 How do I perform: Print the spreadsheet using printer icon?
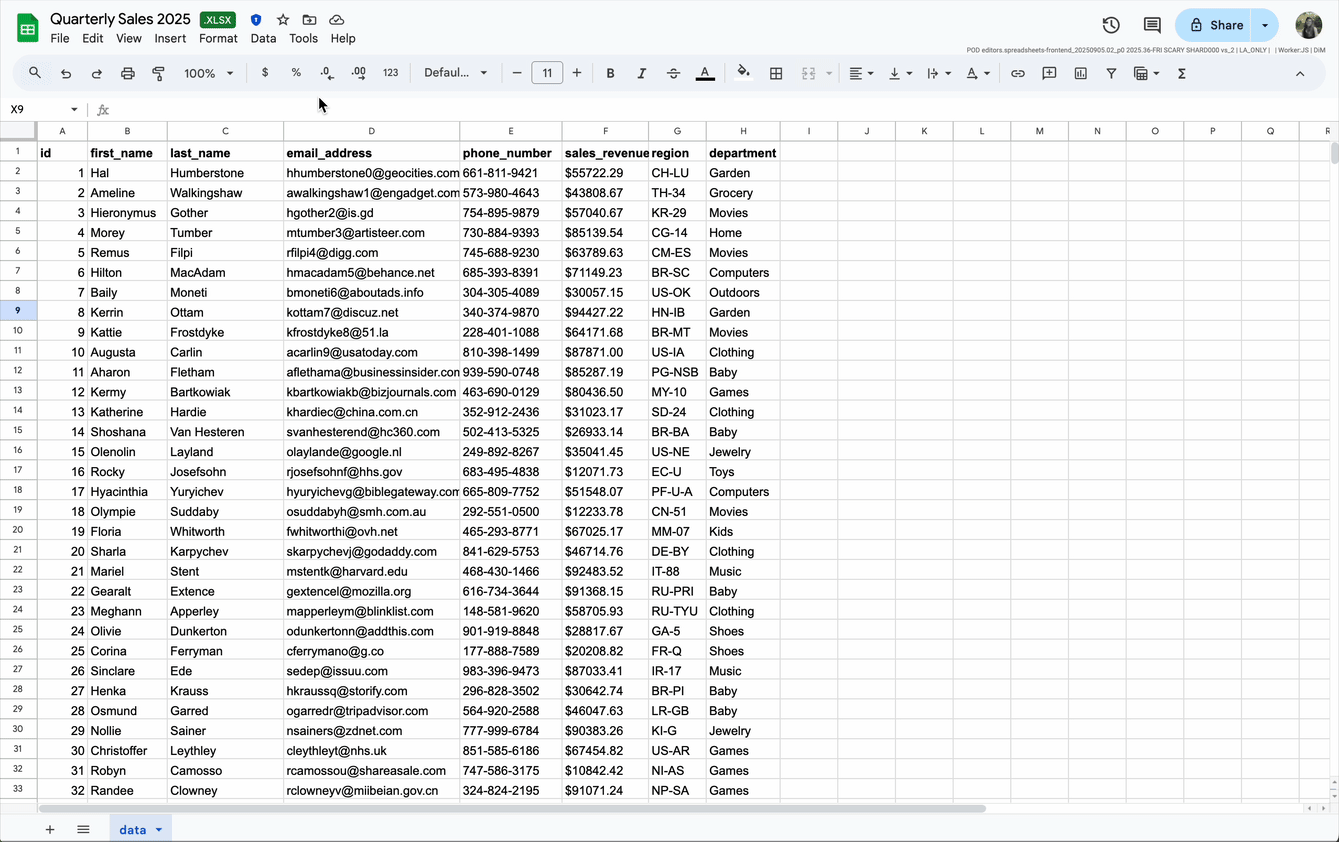pos(127,73)
